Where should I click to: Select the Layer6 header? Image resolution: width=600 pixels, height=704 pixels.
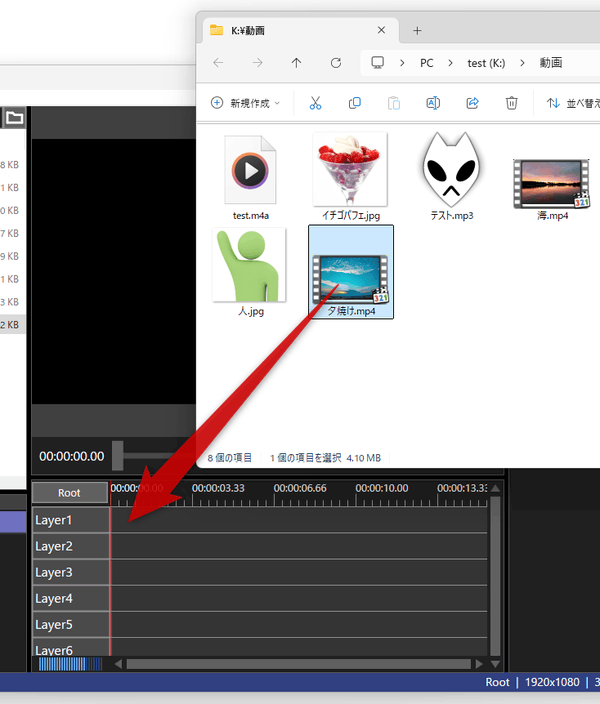coord(71,647)
